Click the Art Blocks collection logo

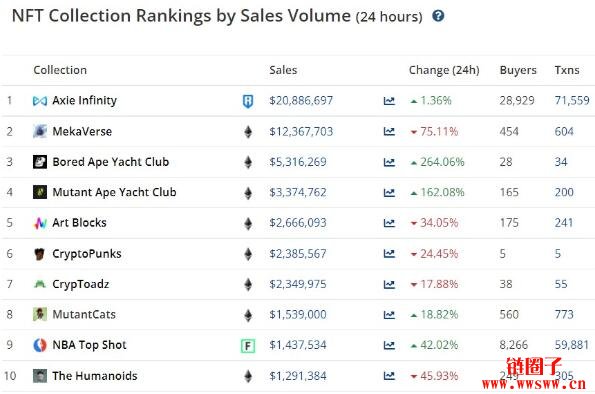[40, 223]
